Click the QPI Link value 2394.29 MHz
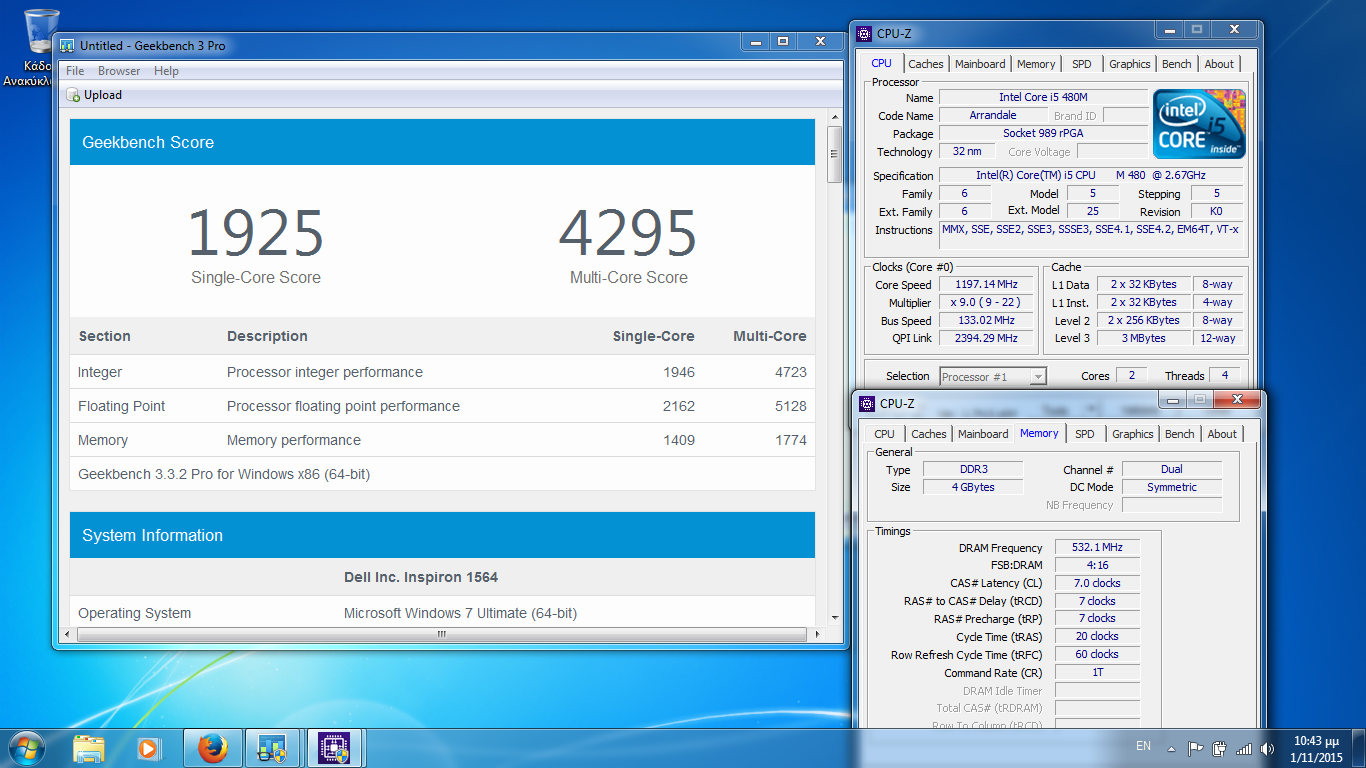1366x768 pixels. (x=985, y=338)
